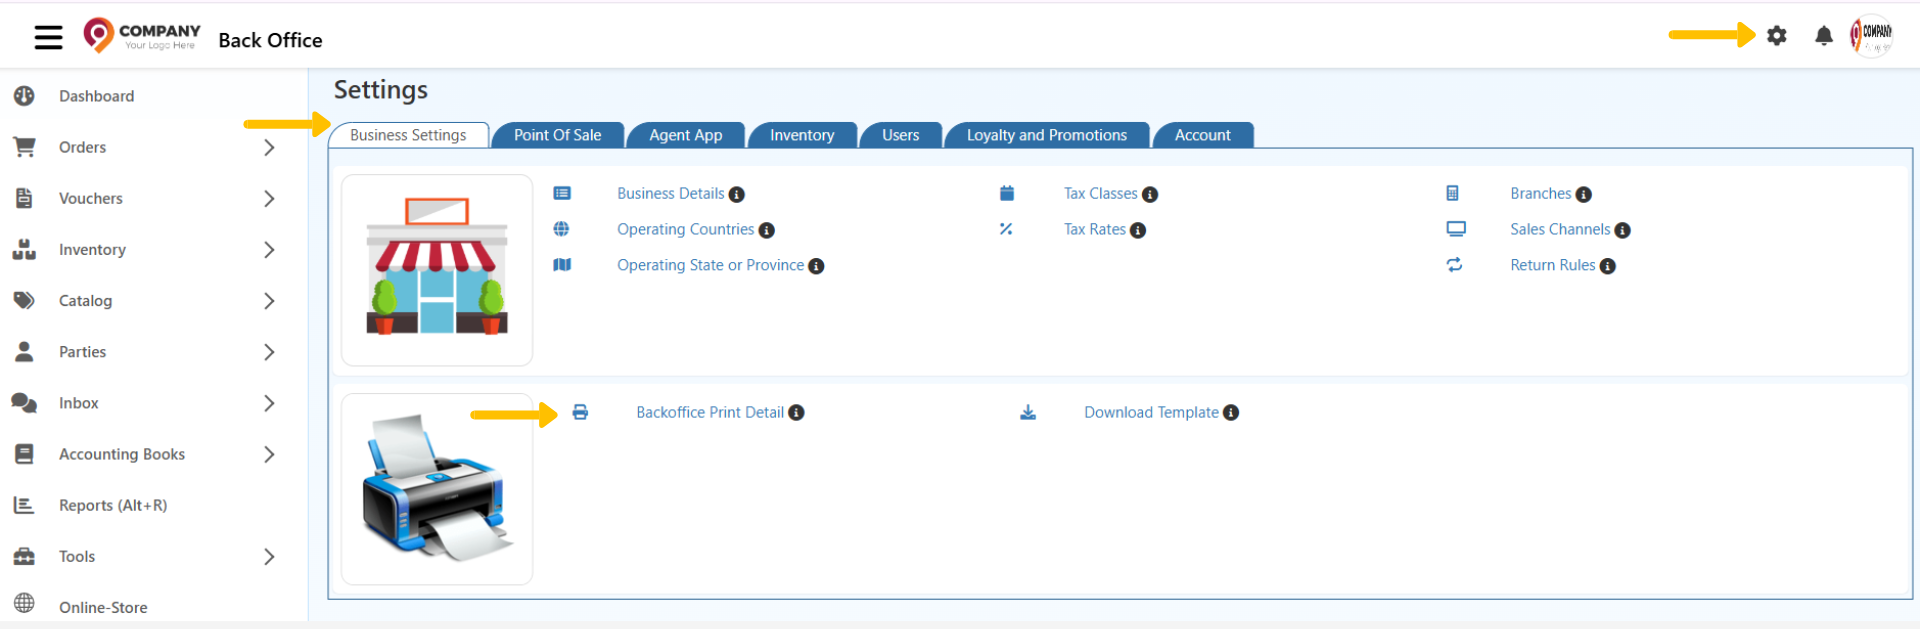1920x629 pixels.
Task: Click info icon next to Operating Countries
Action: [767, 230]
